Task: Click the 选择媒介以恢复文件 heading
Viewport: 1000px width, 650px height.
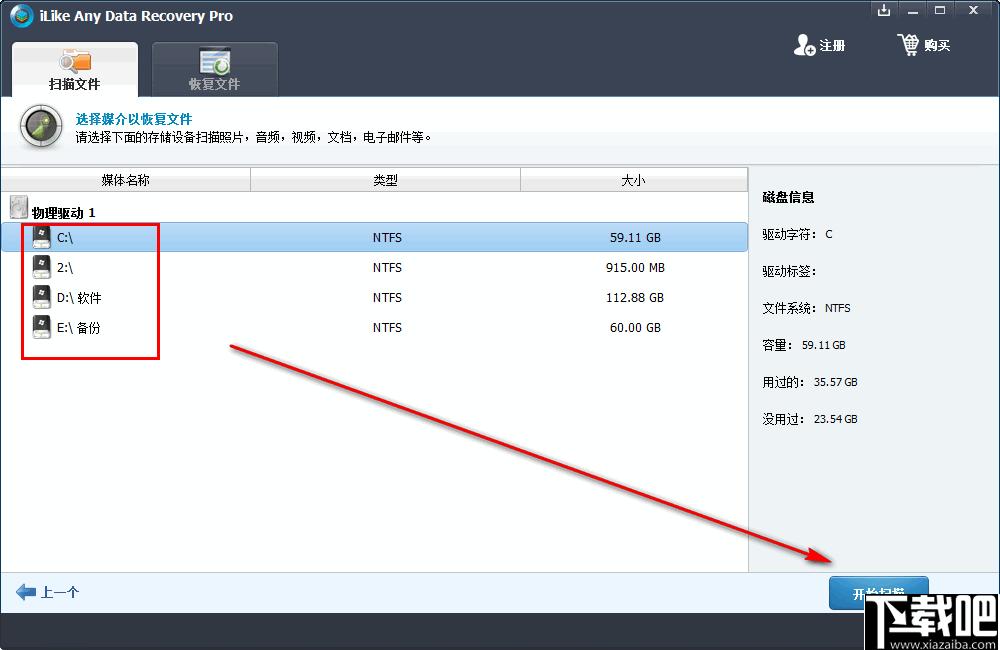Action: click(x=134, y=119)
